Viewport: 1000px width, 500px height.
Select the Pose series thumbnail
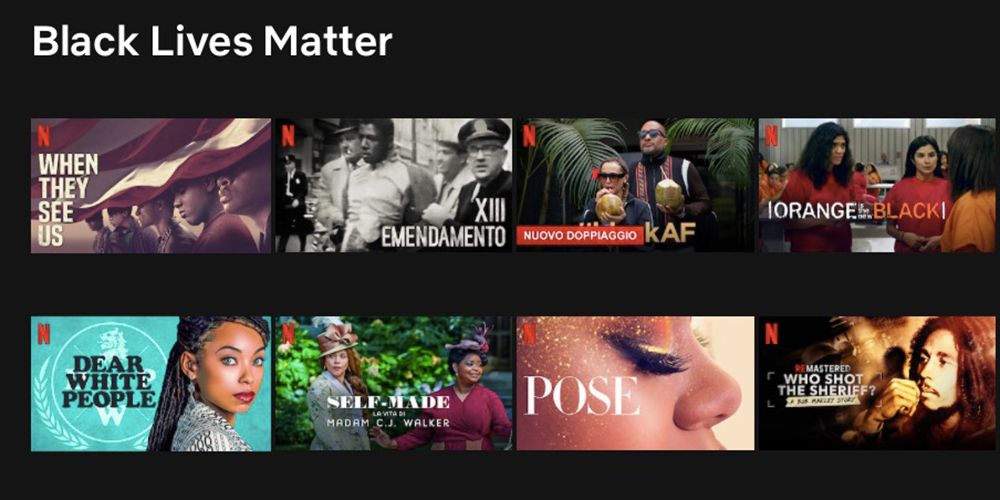coord(635,383)
